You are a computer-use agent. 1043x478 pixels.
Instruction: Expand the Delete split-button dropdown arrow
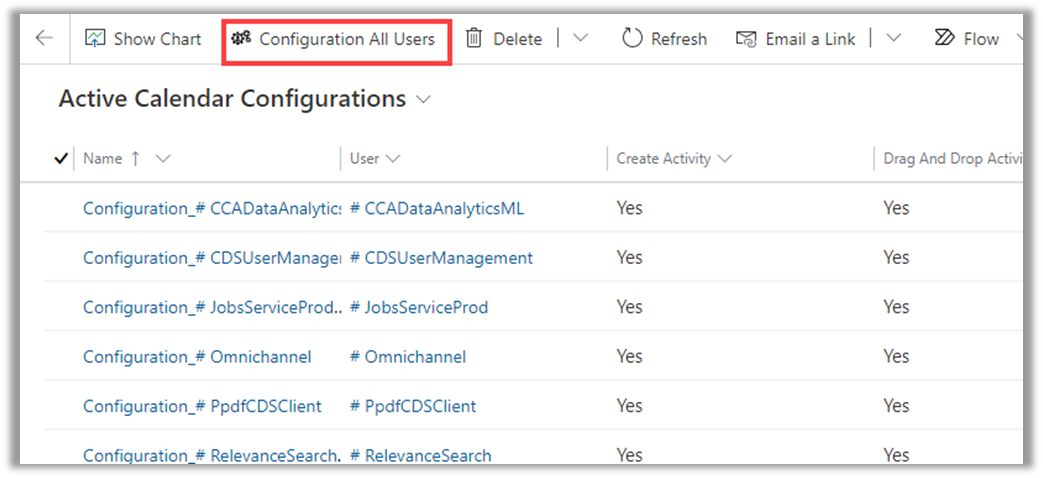580,39
